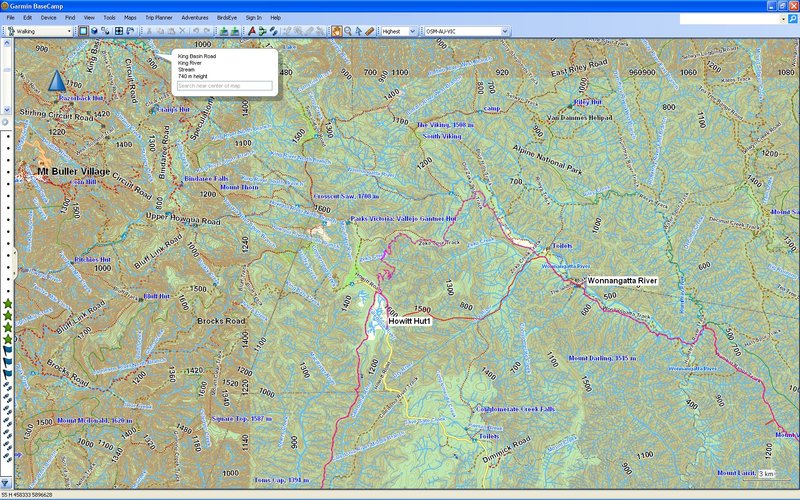Open the Device menu
The image size is (800, 500).
coord(48,17)
